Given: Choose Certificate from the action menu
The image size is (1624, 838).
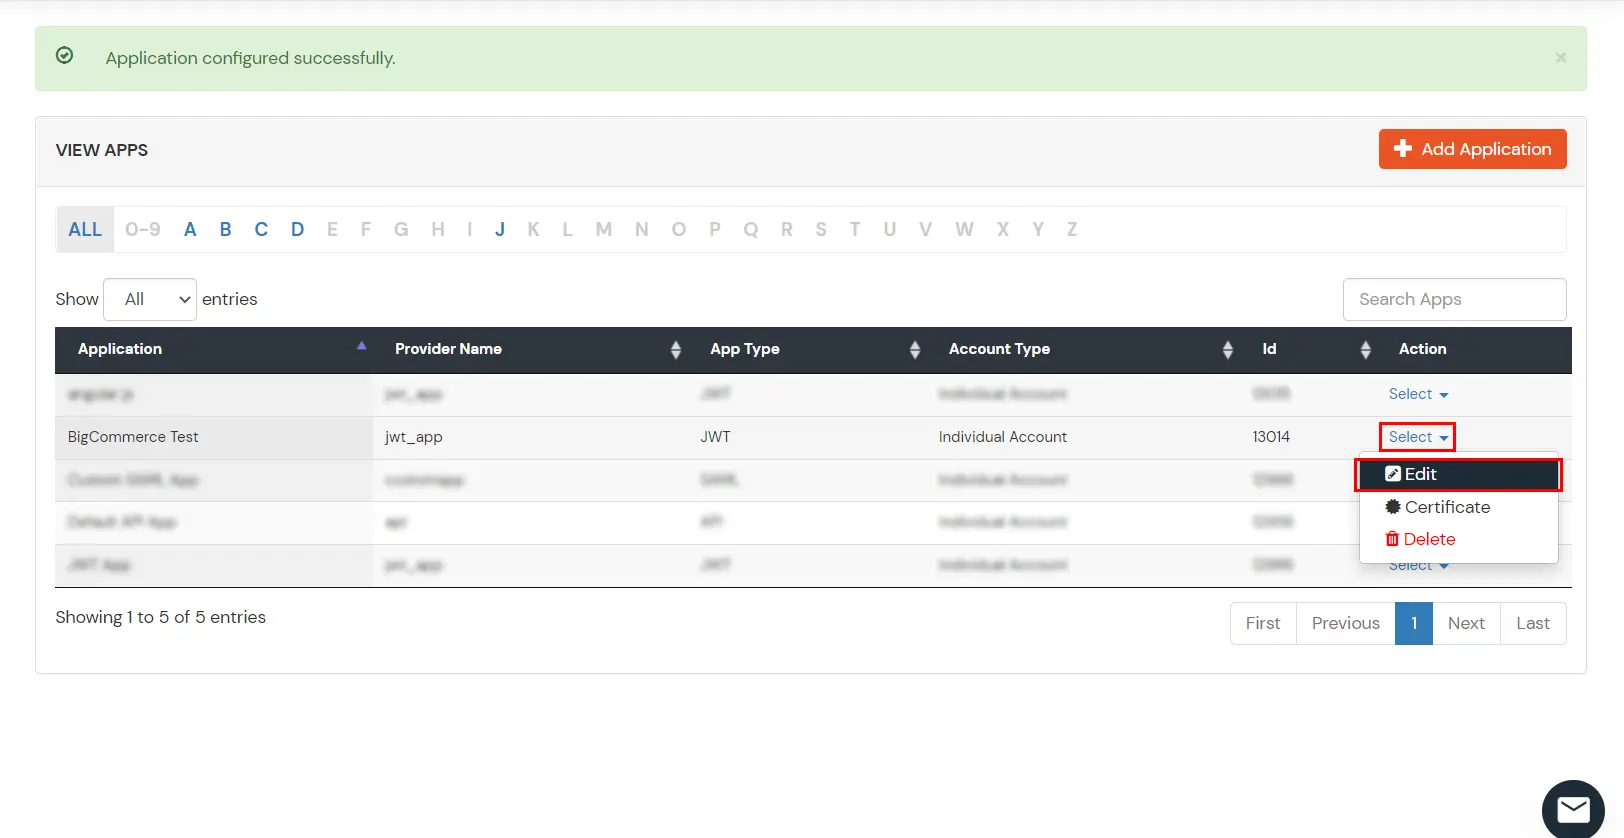Looking at the screenshot, I should 1458,507.
